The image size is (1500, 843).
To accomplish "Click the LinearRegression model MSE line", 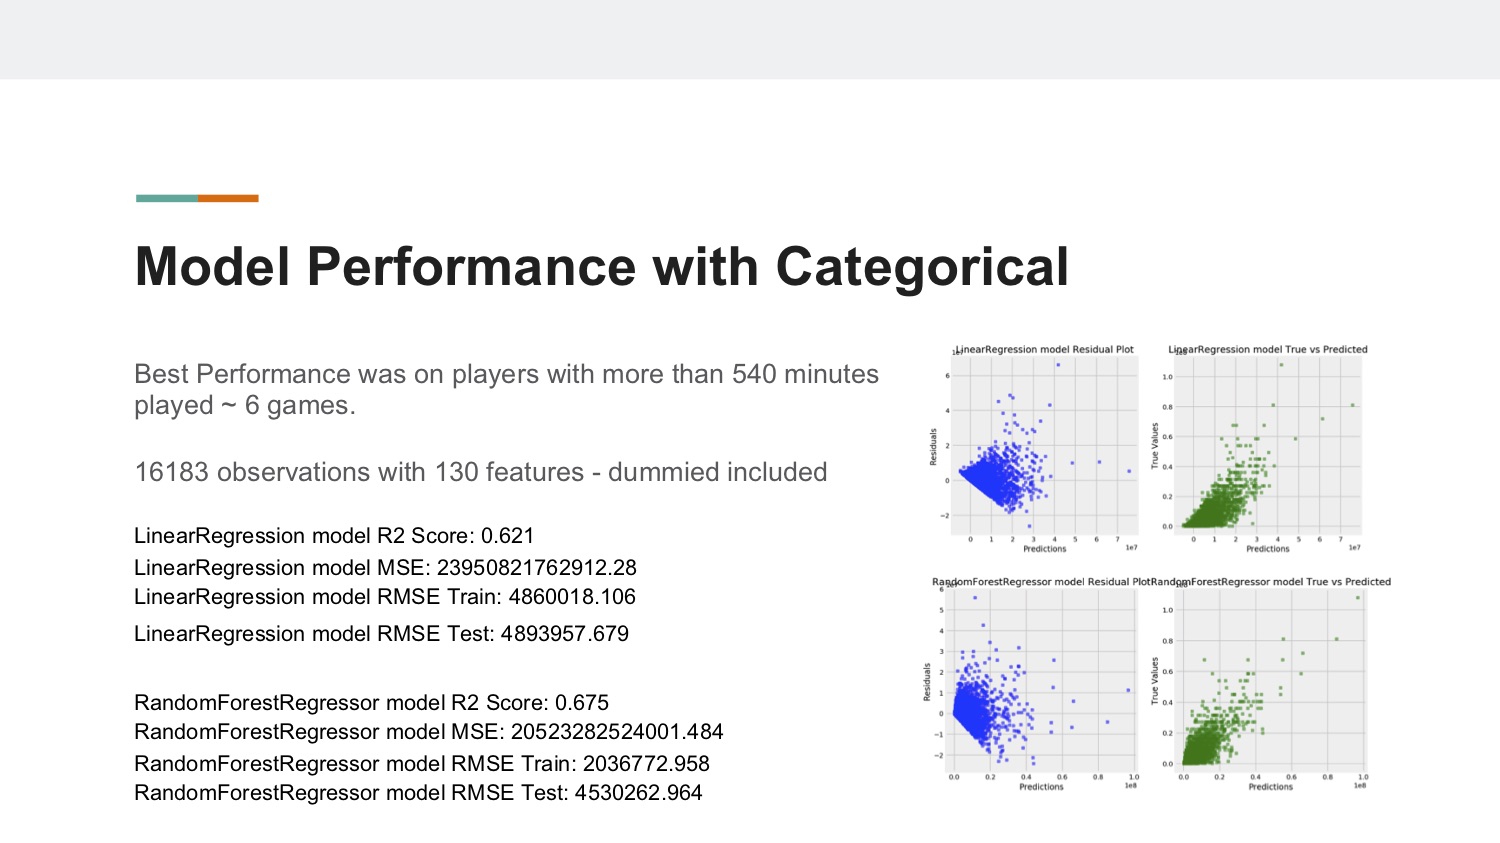I will (385, 567).
